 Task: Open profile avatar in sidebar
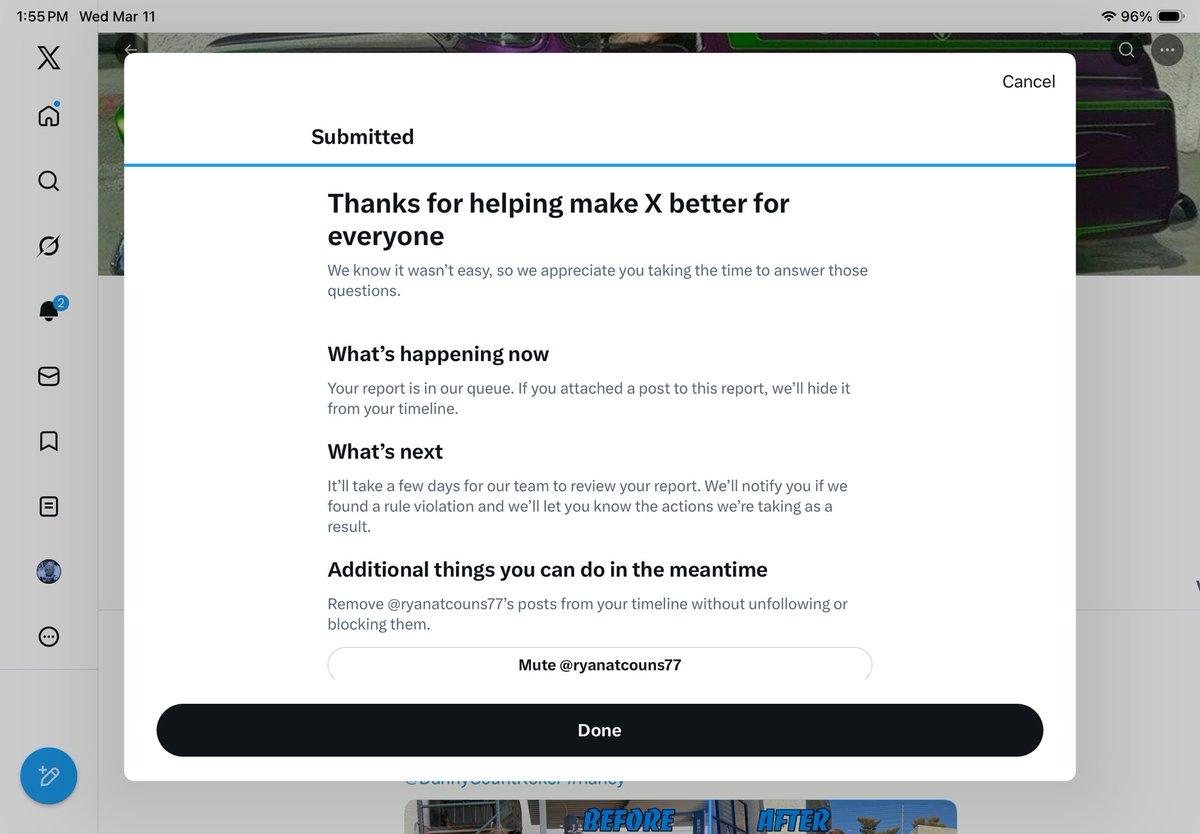[48, 571]
